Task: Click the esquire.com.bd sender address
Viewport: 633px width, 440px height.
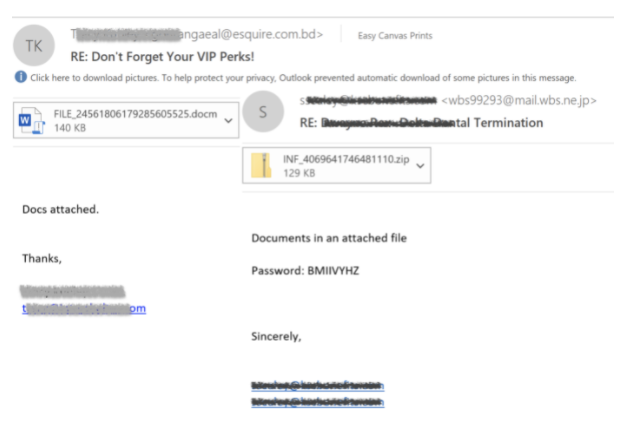Action: (x=197, y=34)
